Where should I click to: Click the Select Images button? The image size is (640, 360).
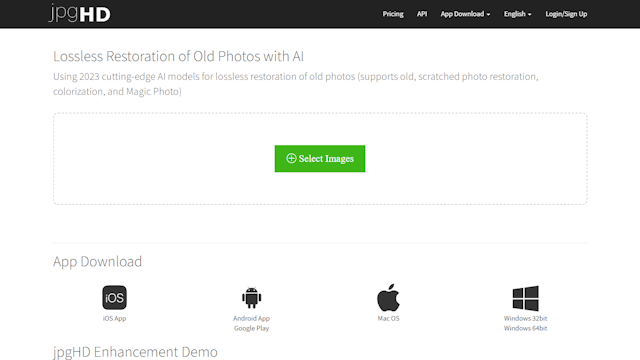coord(320,158)
